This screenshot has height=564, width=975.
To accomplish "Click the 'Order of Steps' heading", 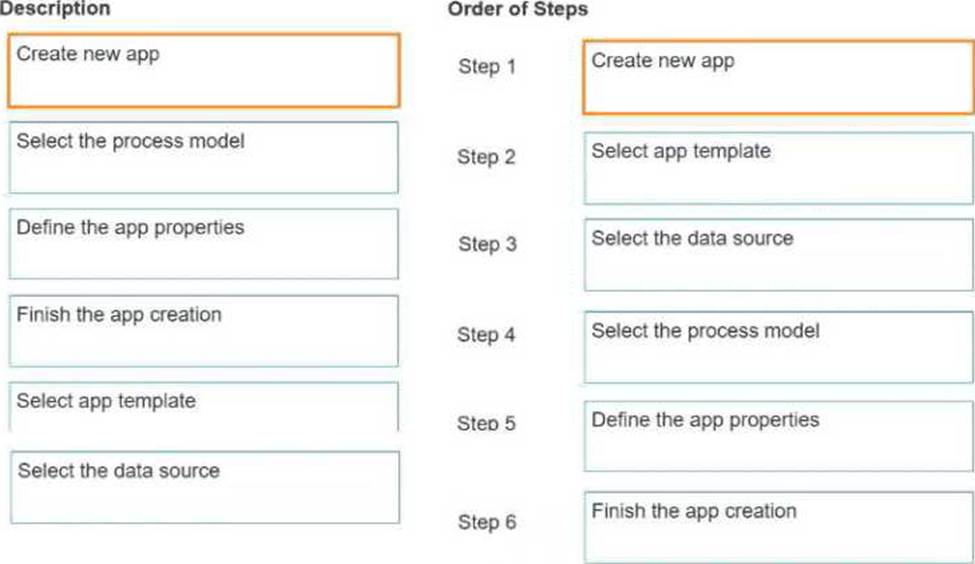I will pos(518,10).
